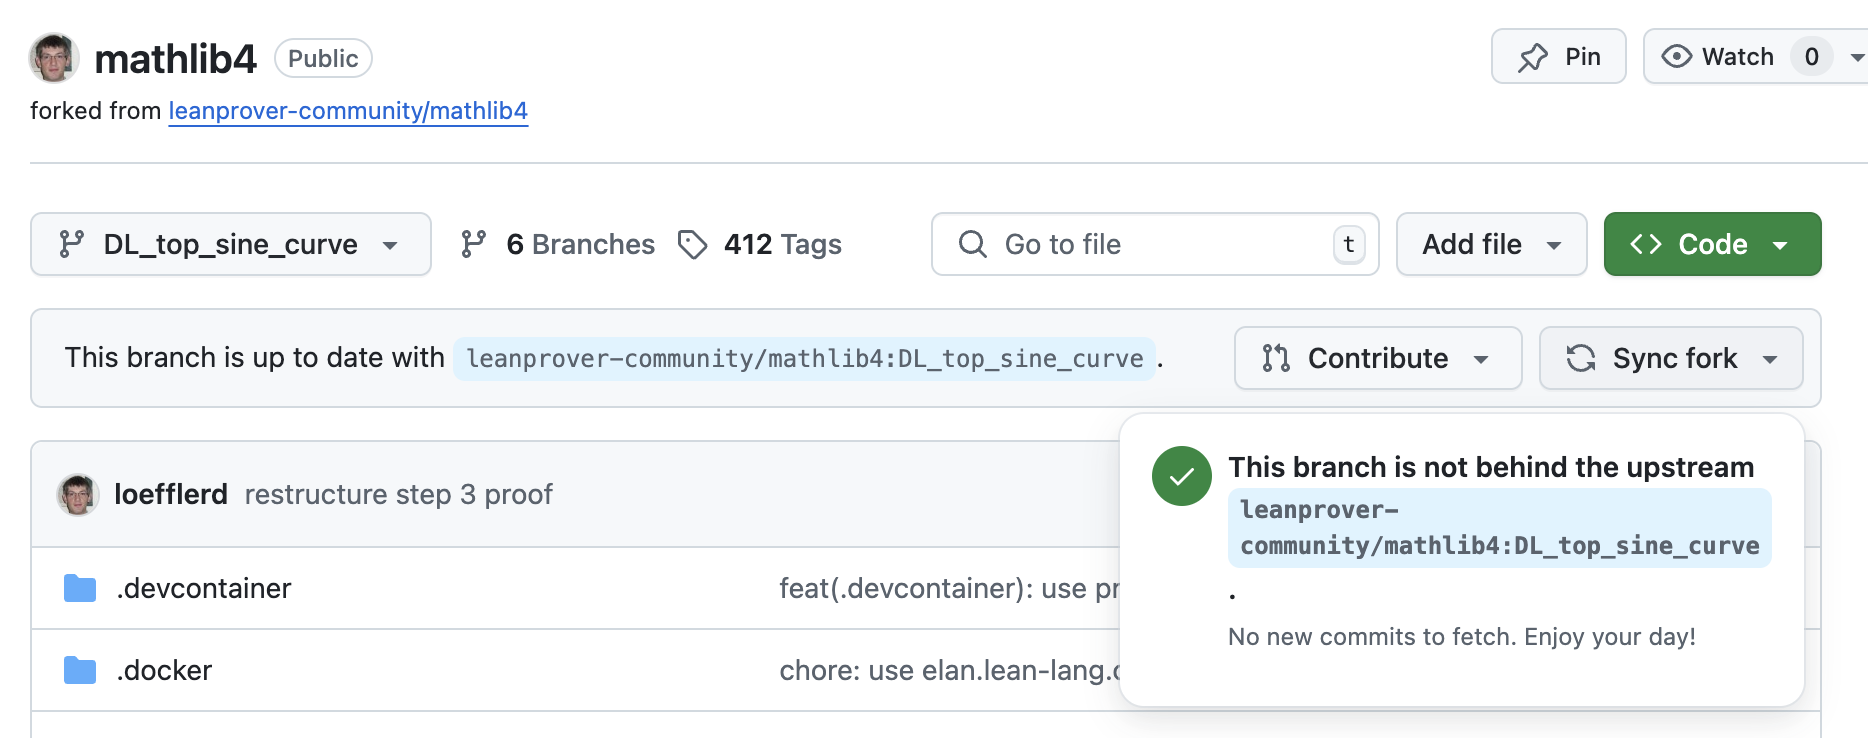This screenshot has height=738, width=1868.
Task: Click the eye icon in Watch button
Action: coord(1676,57)
